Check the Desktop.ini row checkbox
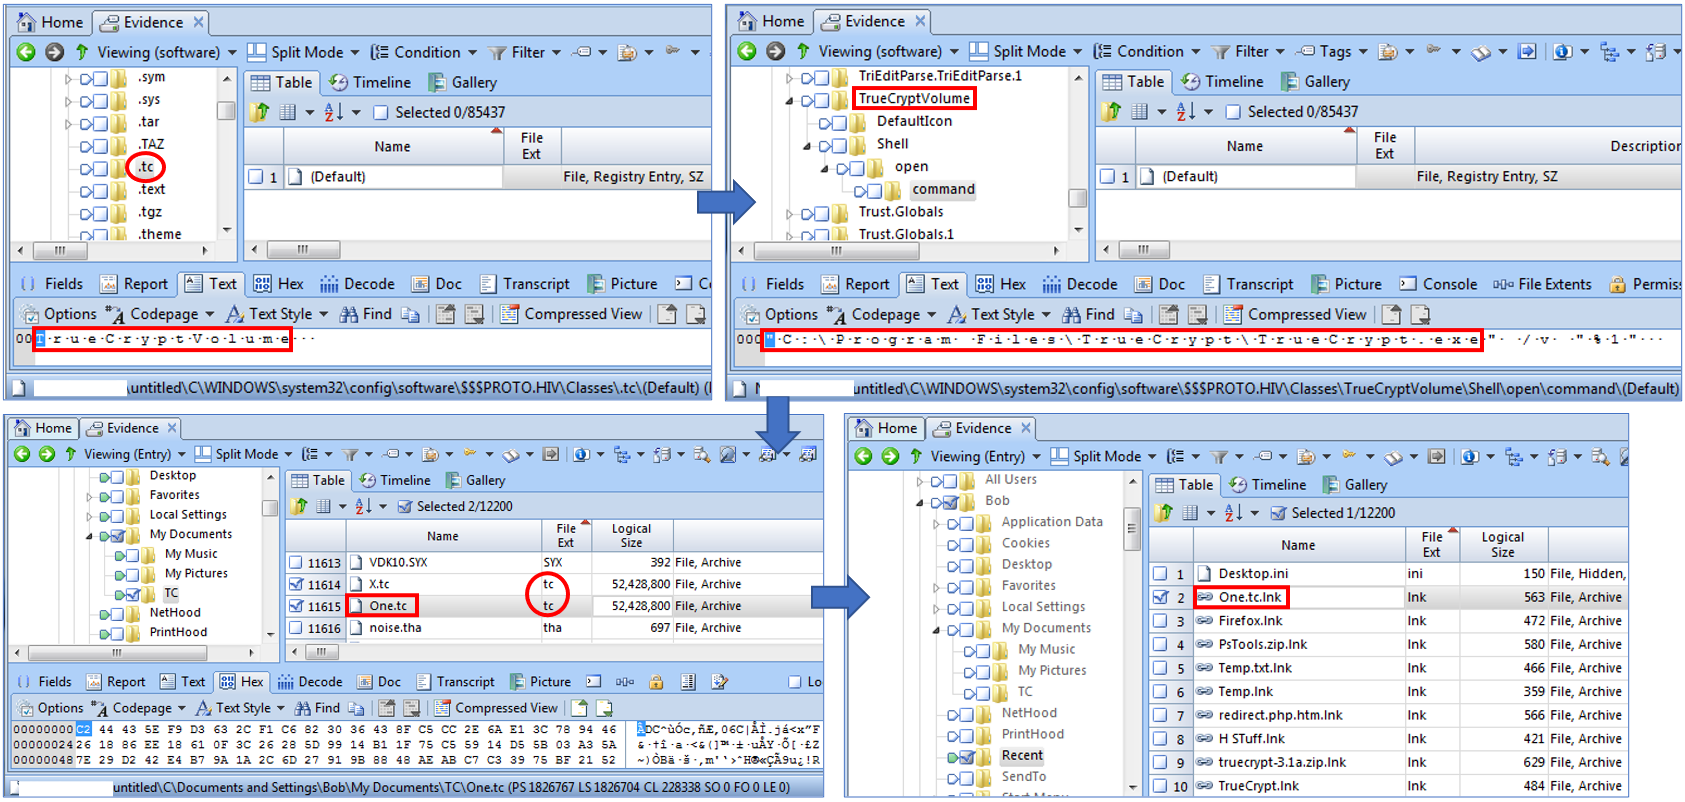Image resolution: width=1685 pixels, height=802 pixels. (x=1160, y=574)
